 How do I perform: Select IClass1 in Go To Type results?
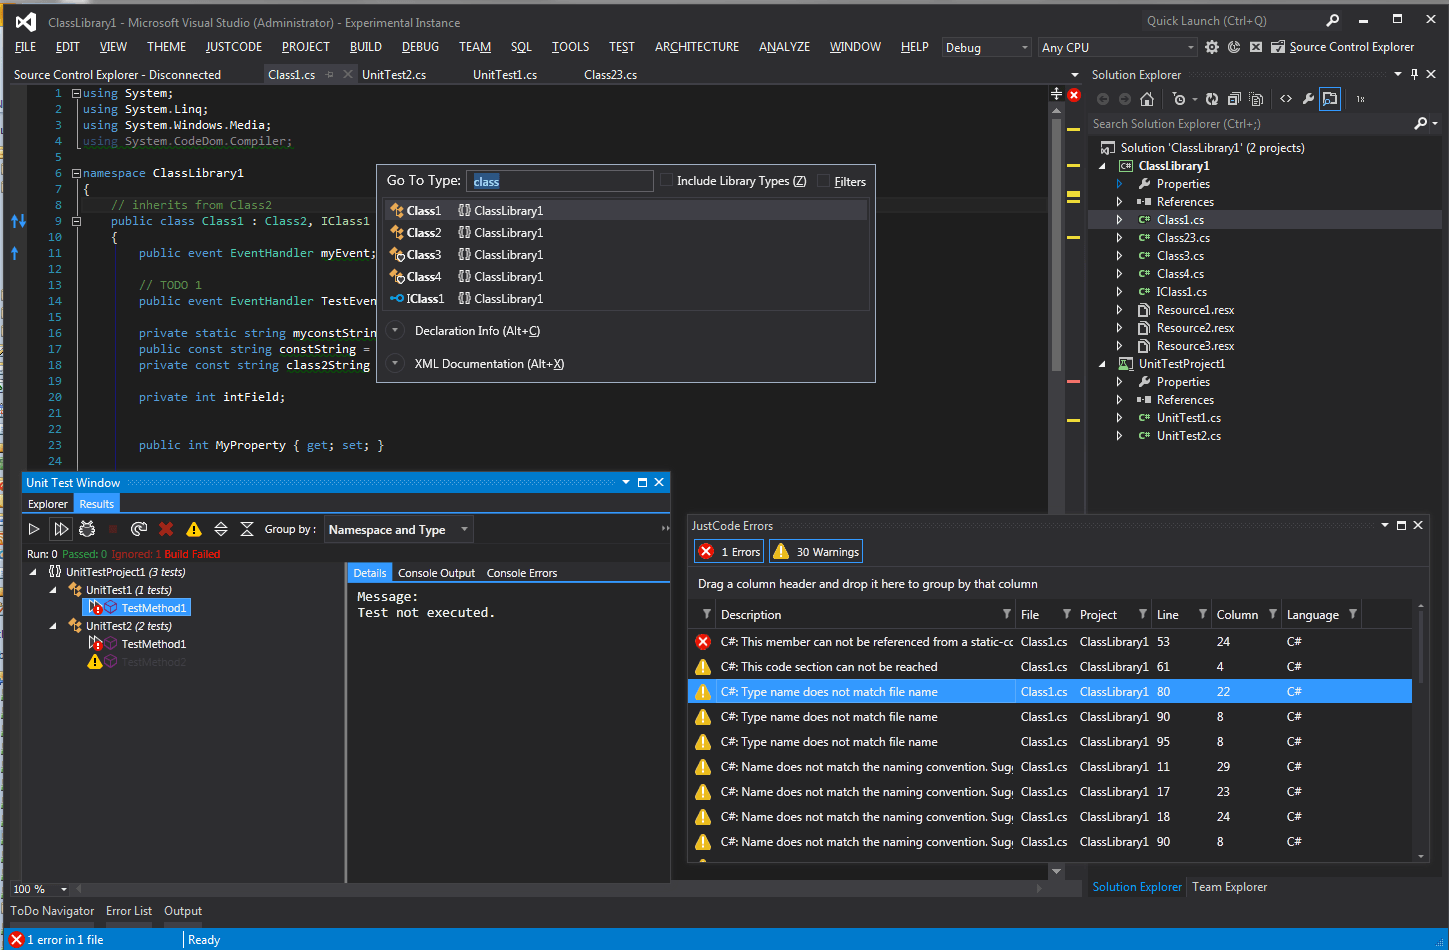(625, 299)
